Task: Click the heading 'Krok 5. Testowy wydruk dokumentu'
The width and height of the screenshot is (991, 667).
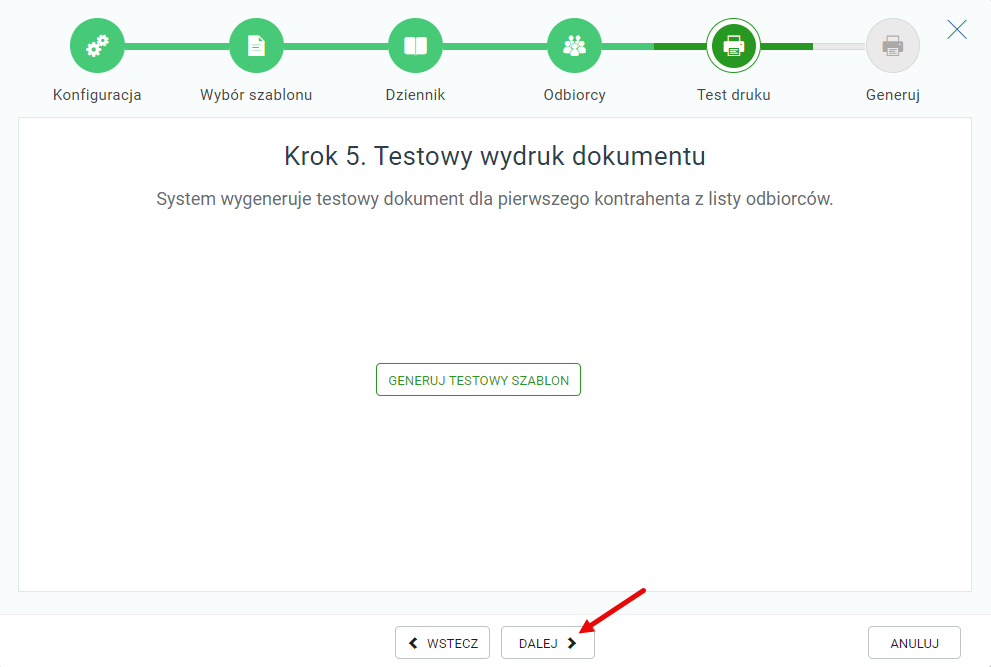Action: pos(495,156)
